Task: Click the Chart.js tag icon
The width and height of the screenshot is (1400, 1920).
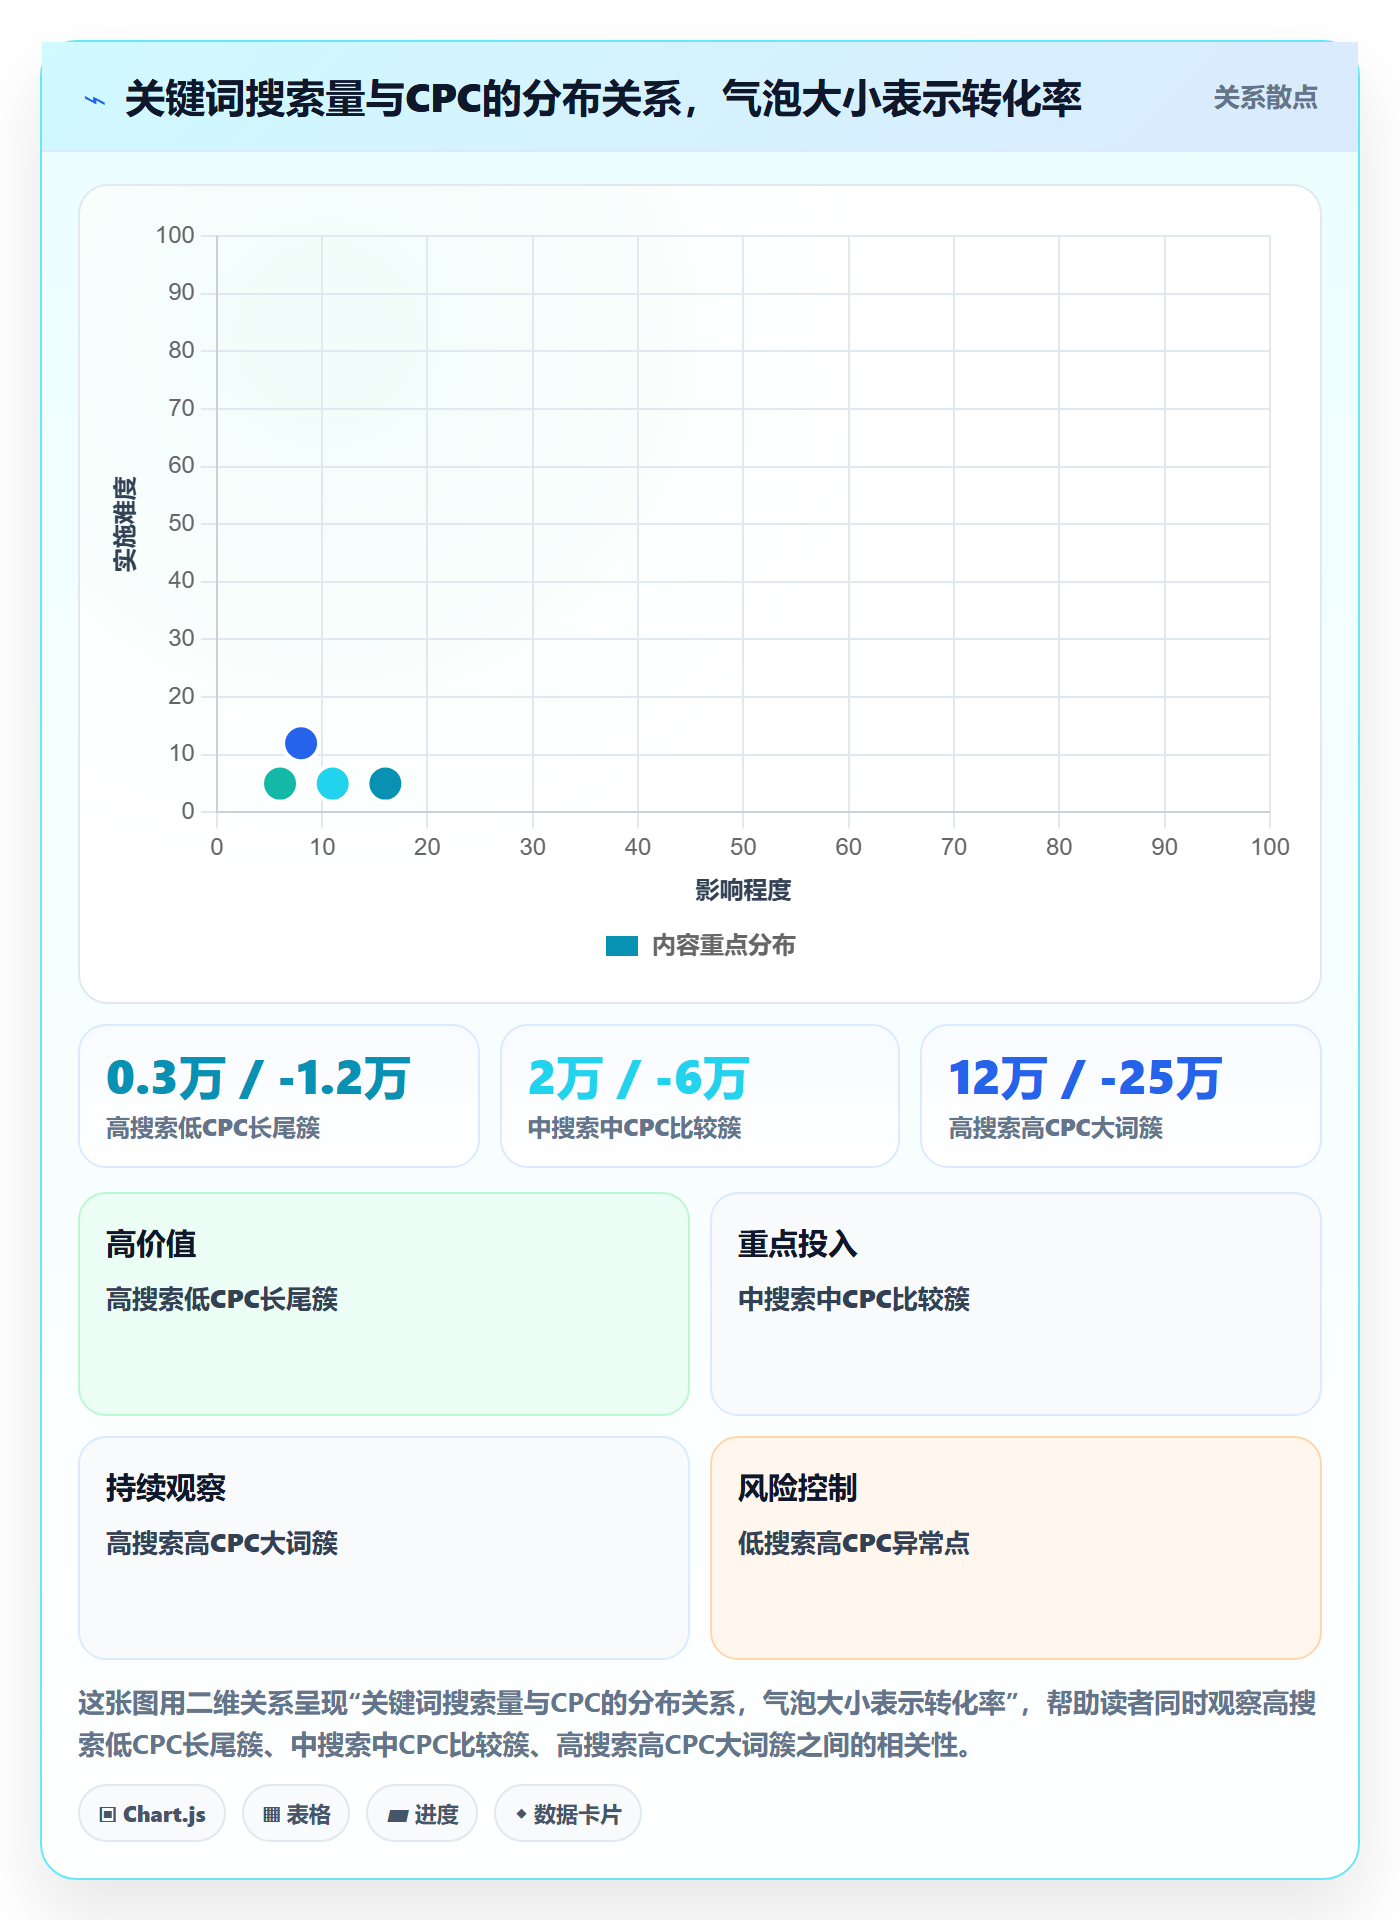Action: click(108, 1815)
